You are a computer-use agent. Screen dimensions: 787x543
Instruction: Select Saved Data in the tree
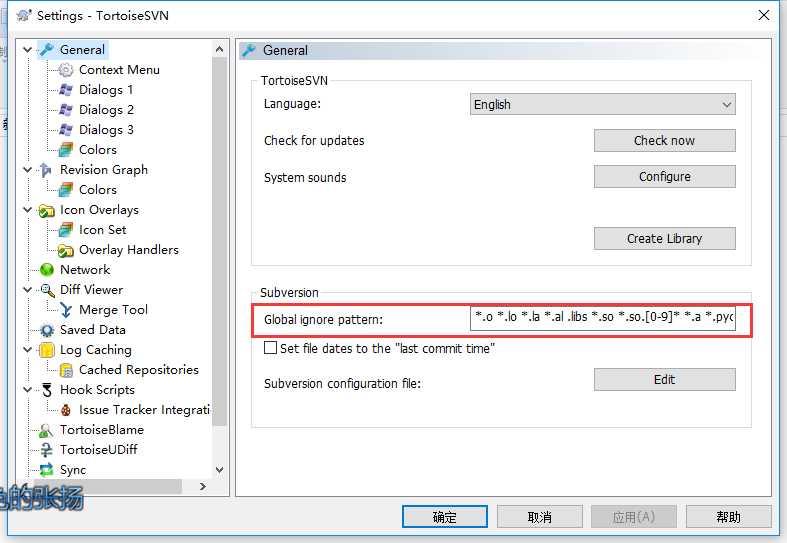(93, 330)
